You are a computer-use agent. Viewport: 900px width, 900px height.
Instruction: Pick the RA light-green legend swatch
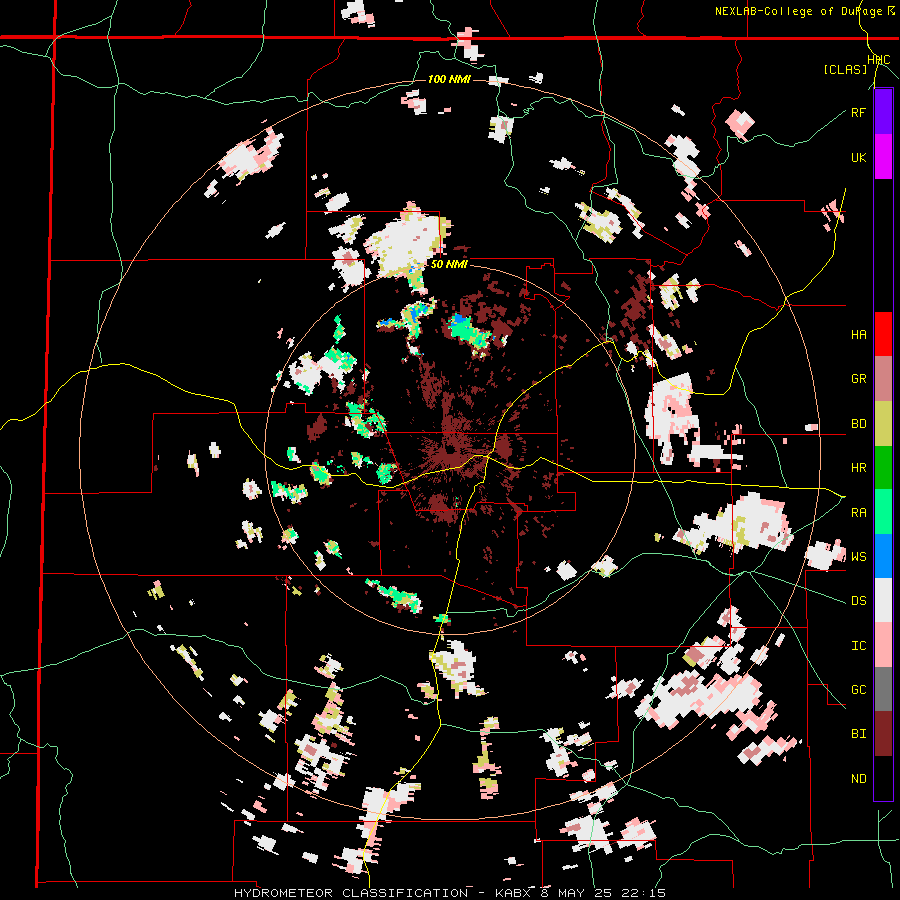click(x=883, y=512)
